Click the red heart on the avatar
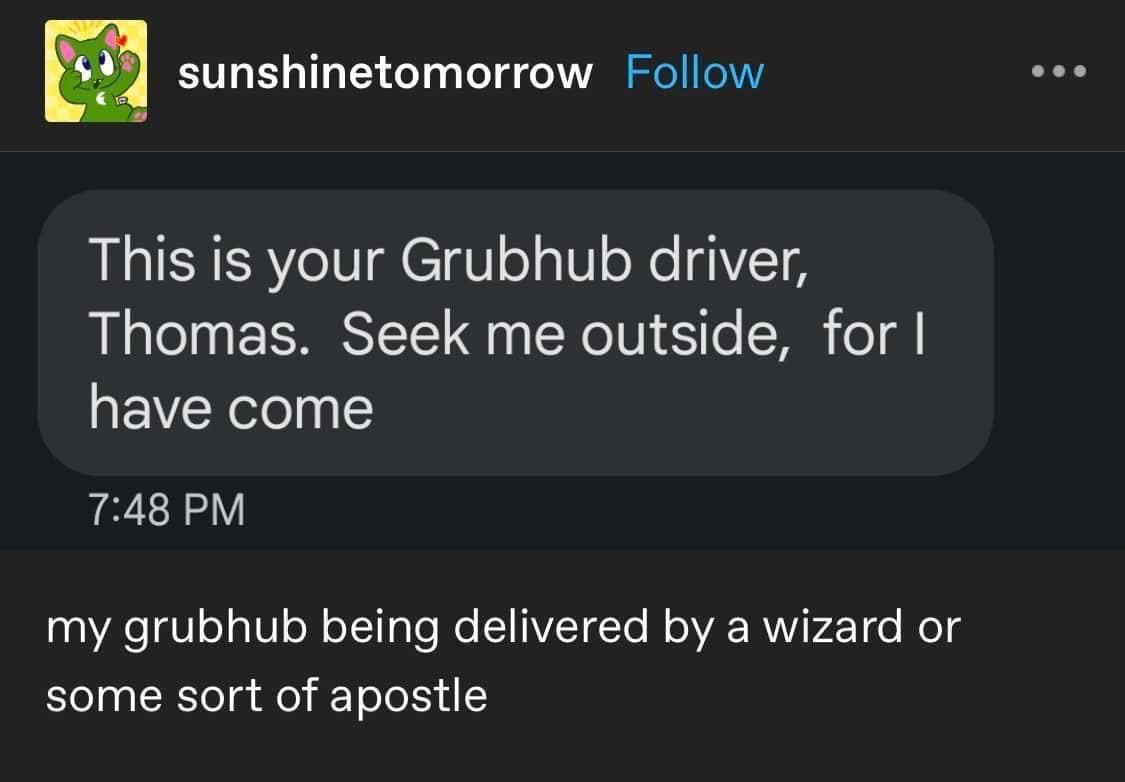Screen dimensions: 1125x782 [124, 40]
